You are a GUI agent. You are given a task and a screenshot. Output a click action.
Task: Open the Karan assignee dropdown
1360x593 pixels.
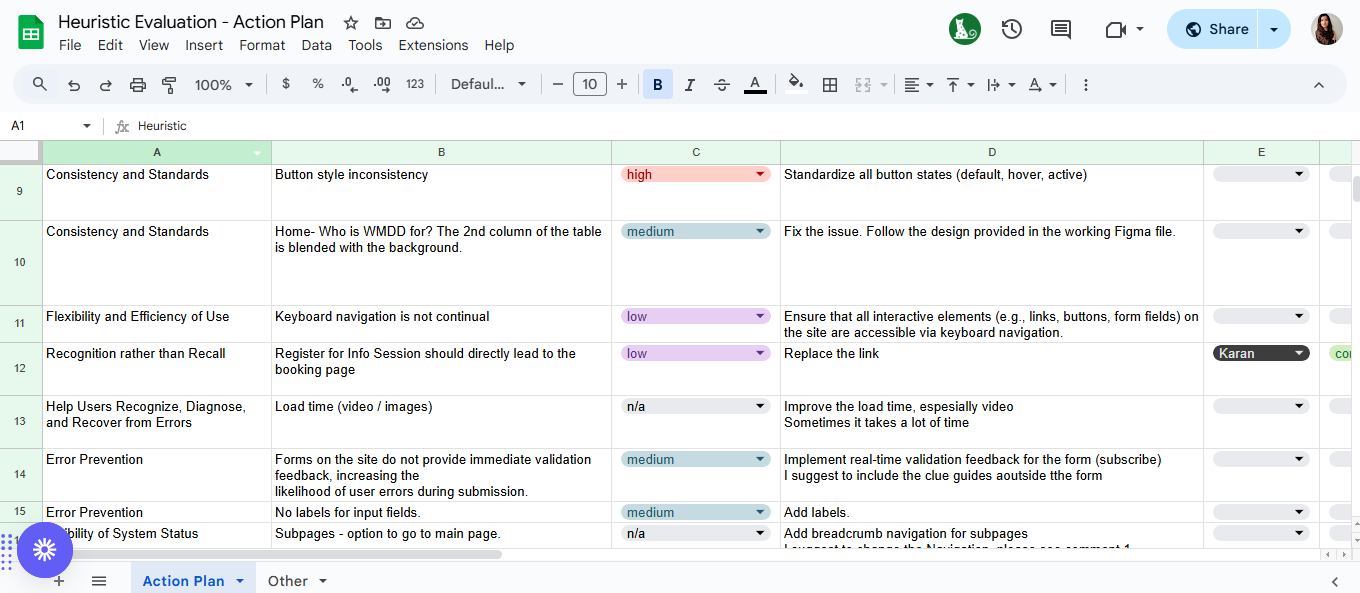(1261, 353)
